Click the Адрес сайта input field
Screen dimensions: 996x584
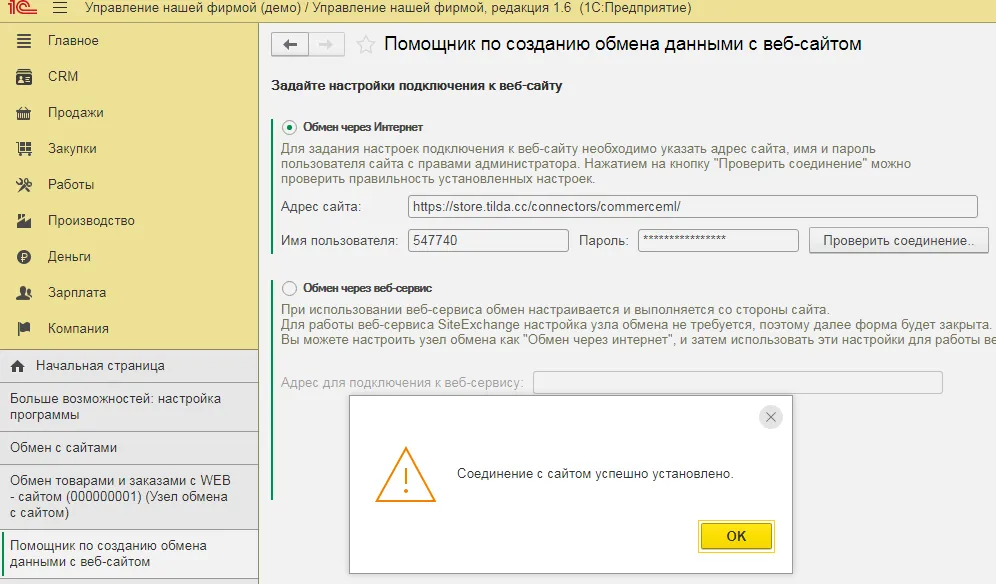point(692,207)
